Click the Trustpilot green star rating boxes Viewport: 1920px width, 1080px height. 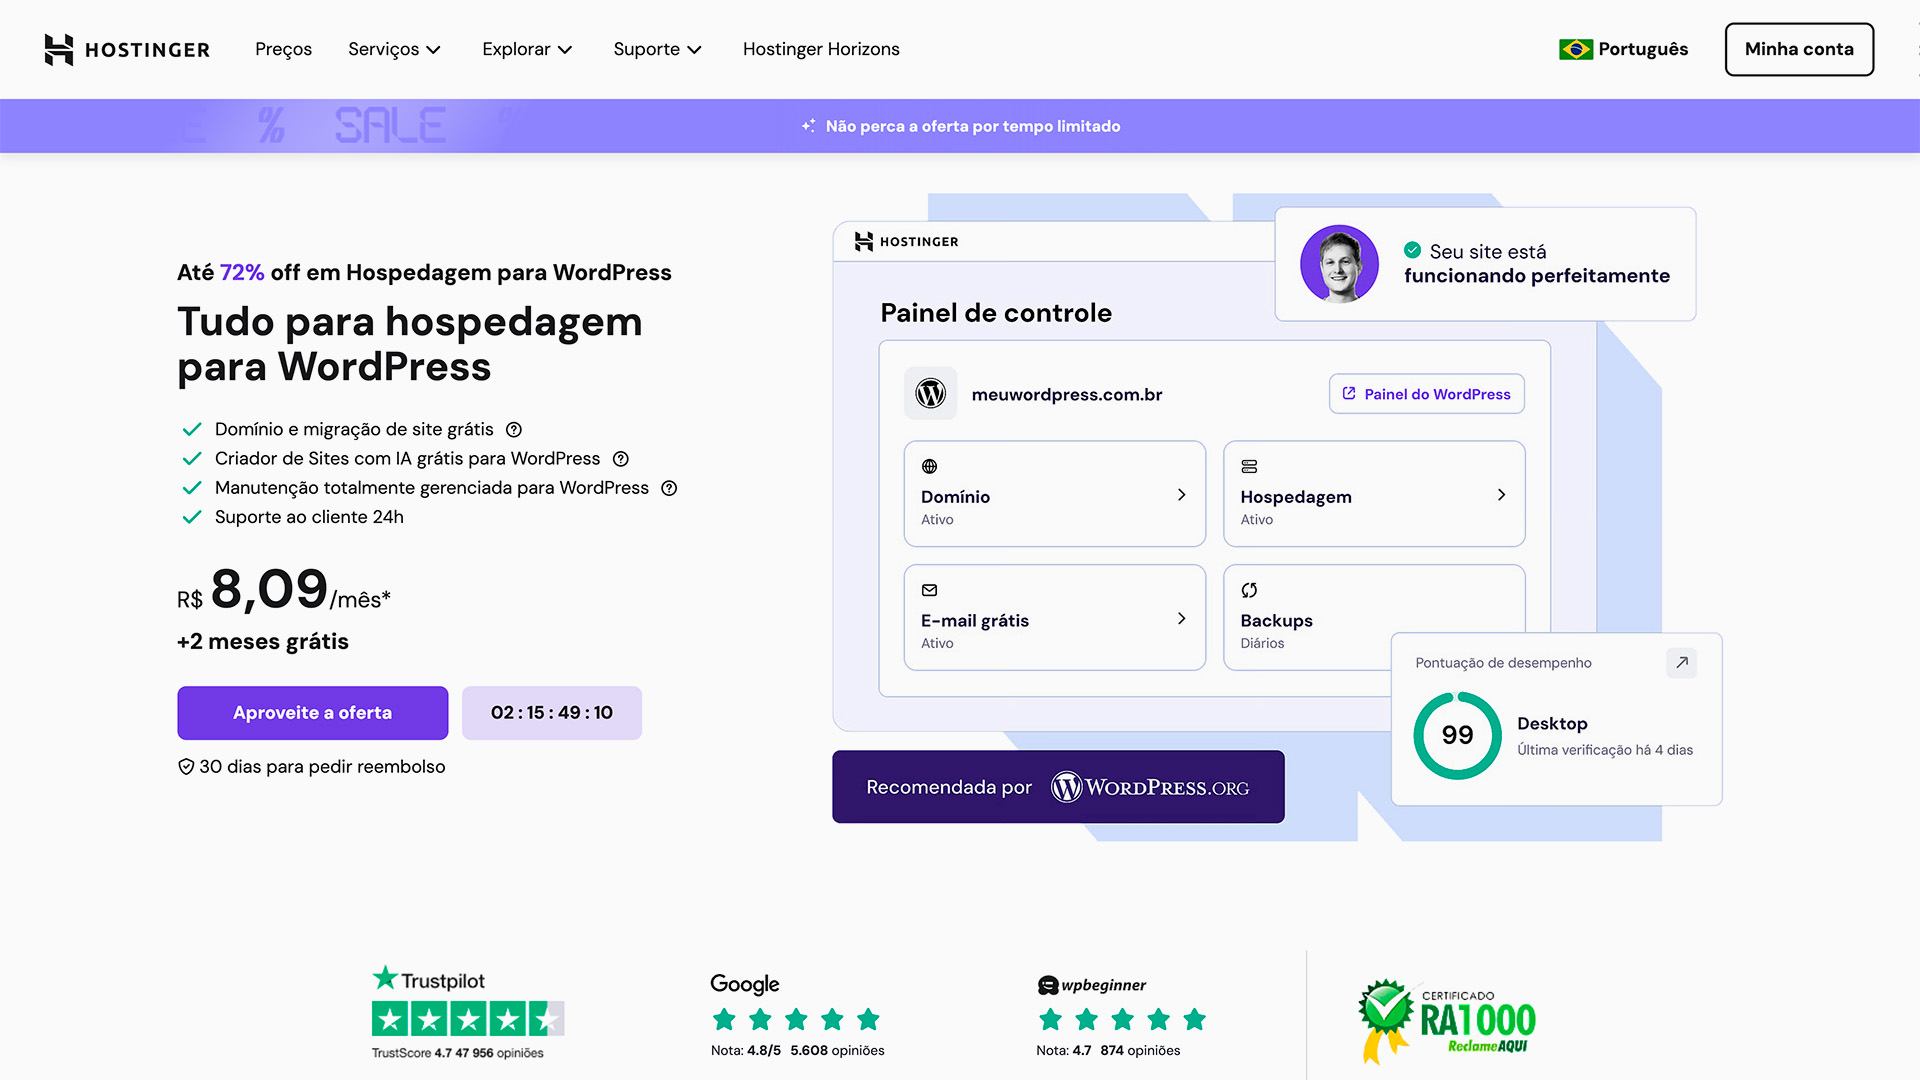click(468, 1019)
